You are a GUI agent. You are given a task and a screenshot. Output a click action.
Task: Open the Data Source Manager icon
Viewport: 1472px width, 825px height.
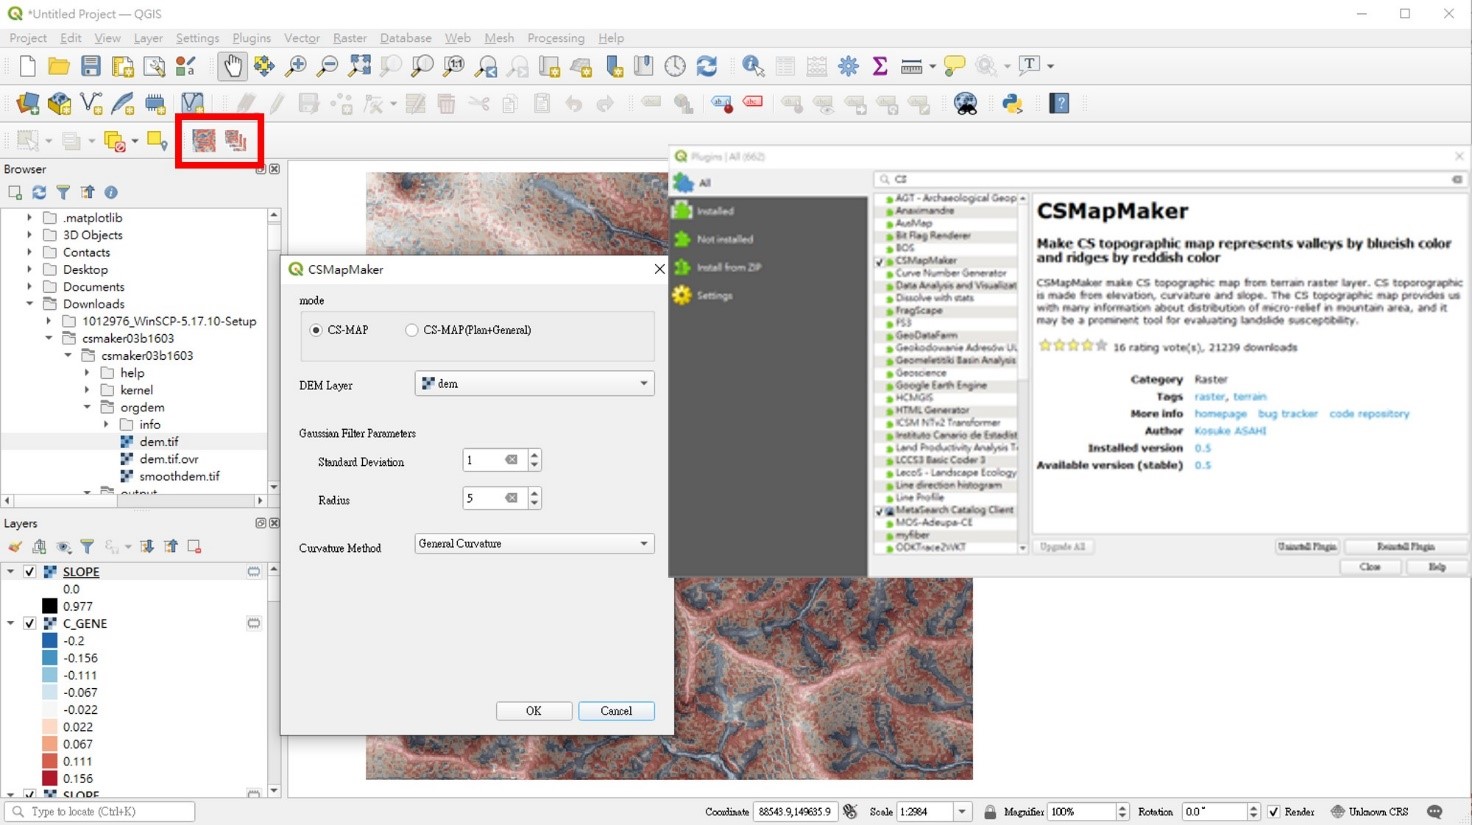click(28, 104)
